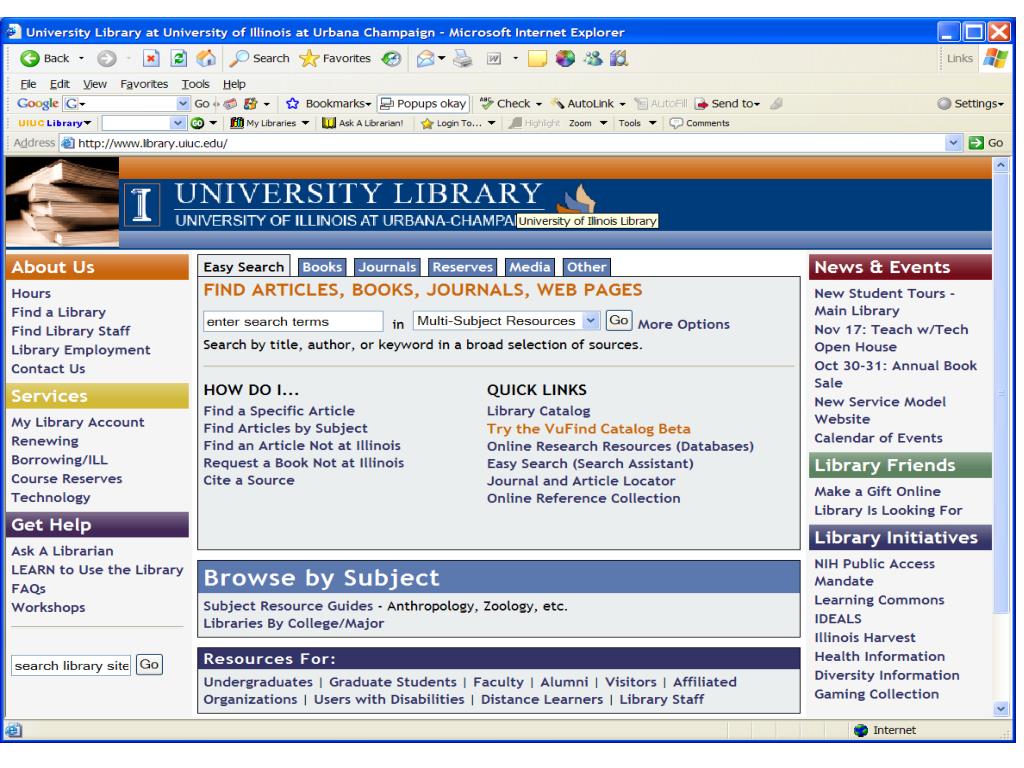Viewport: 1024px width, 768px height.
Task: Open the View menu
Action: (95, 84)
